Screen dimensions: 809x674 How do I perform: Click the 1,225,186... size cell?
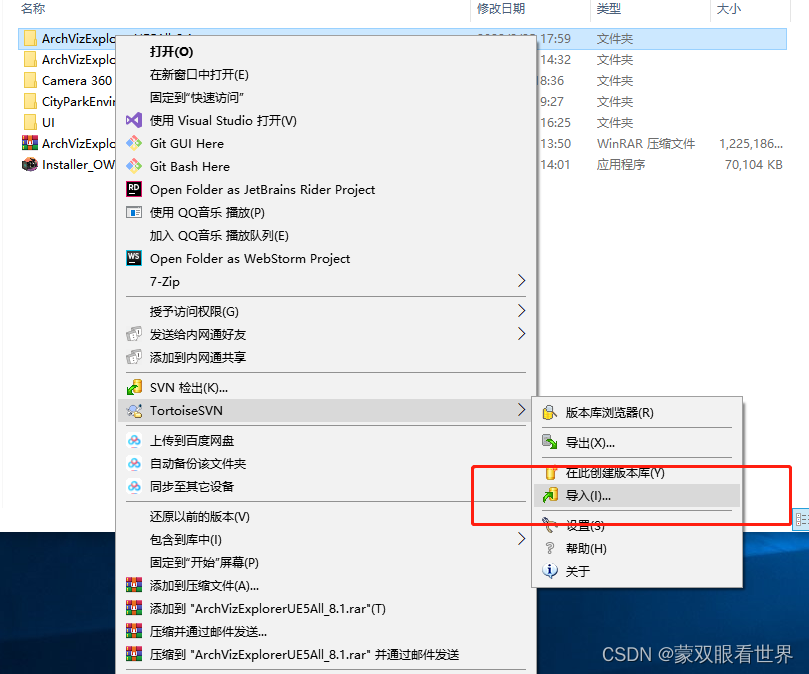coord(751,143)
